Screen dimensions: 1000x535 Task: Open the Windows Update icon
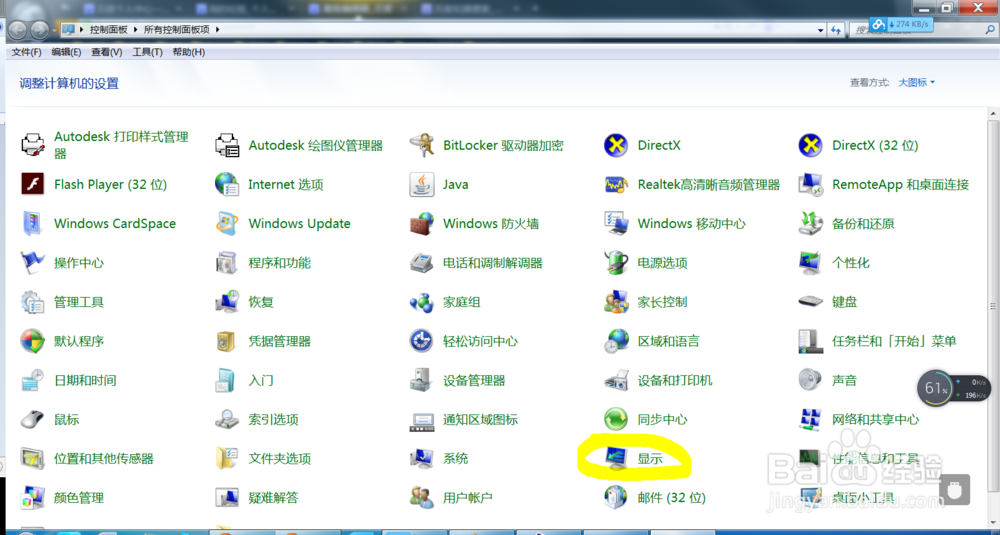point(227,224)
